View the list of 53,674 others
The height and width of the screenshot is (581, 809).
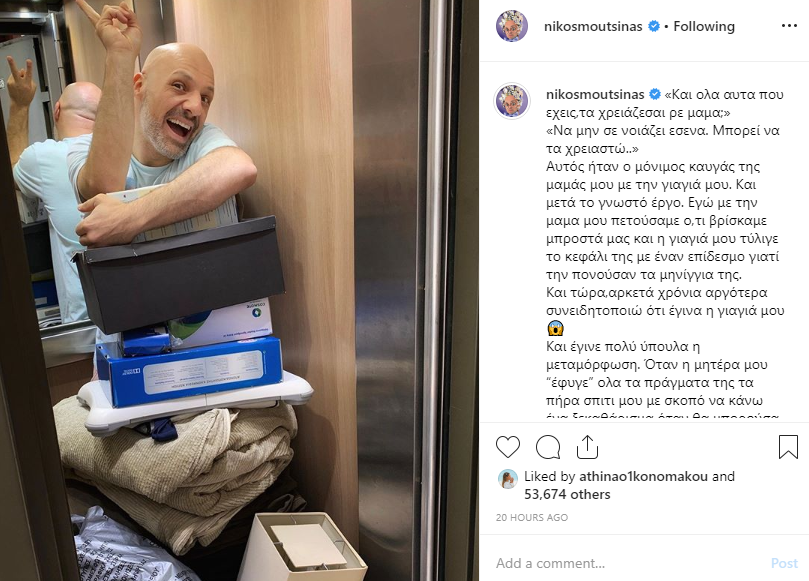[x=567, y=494]
